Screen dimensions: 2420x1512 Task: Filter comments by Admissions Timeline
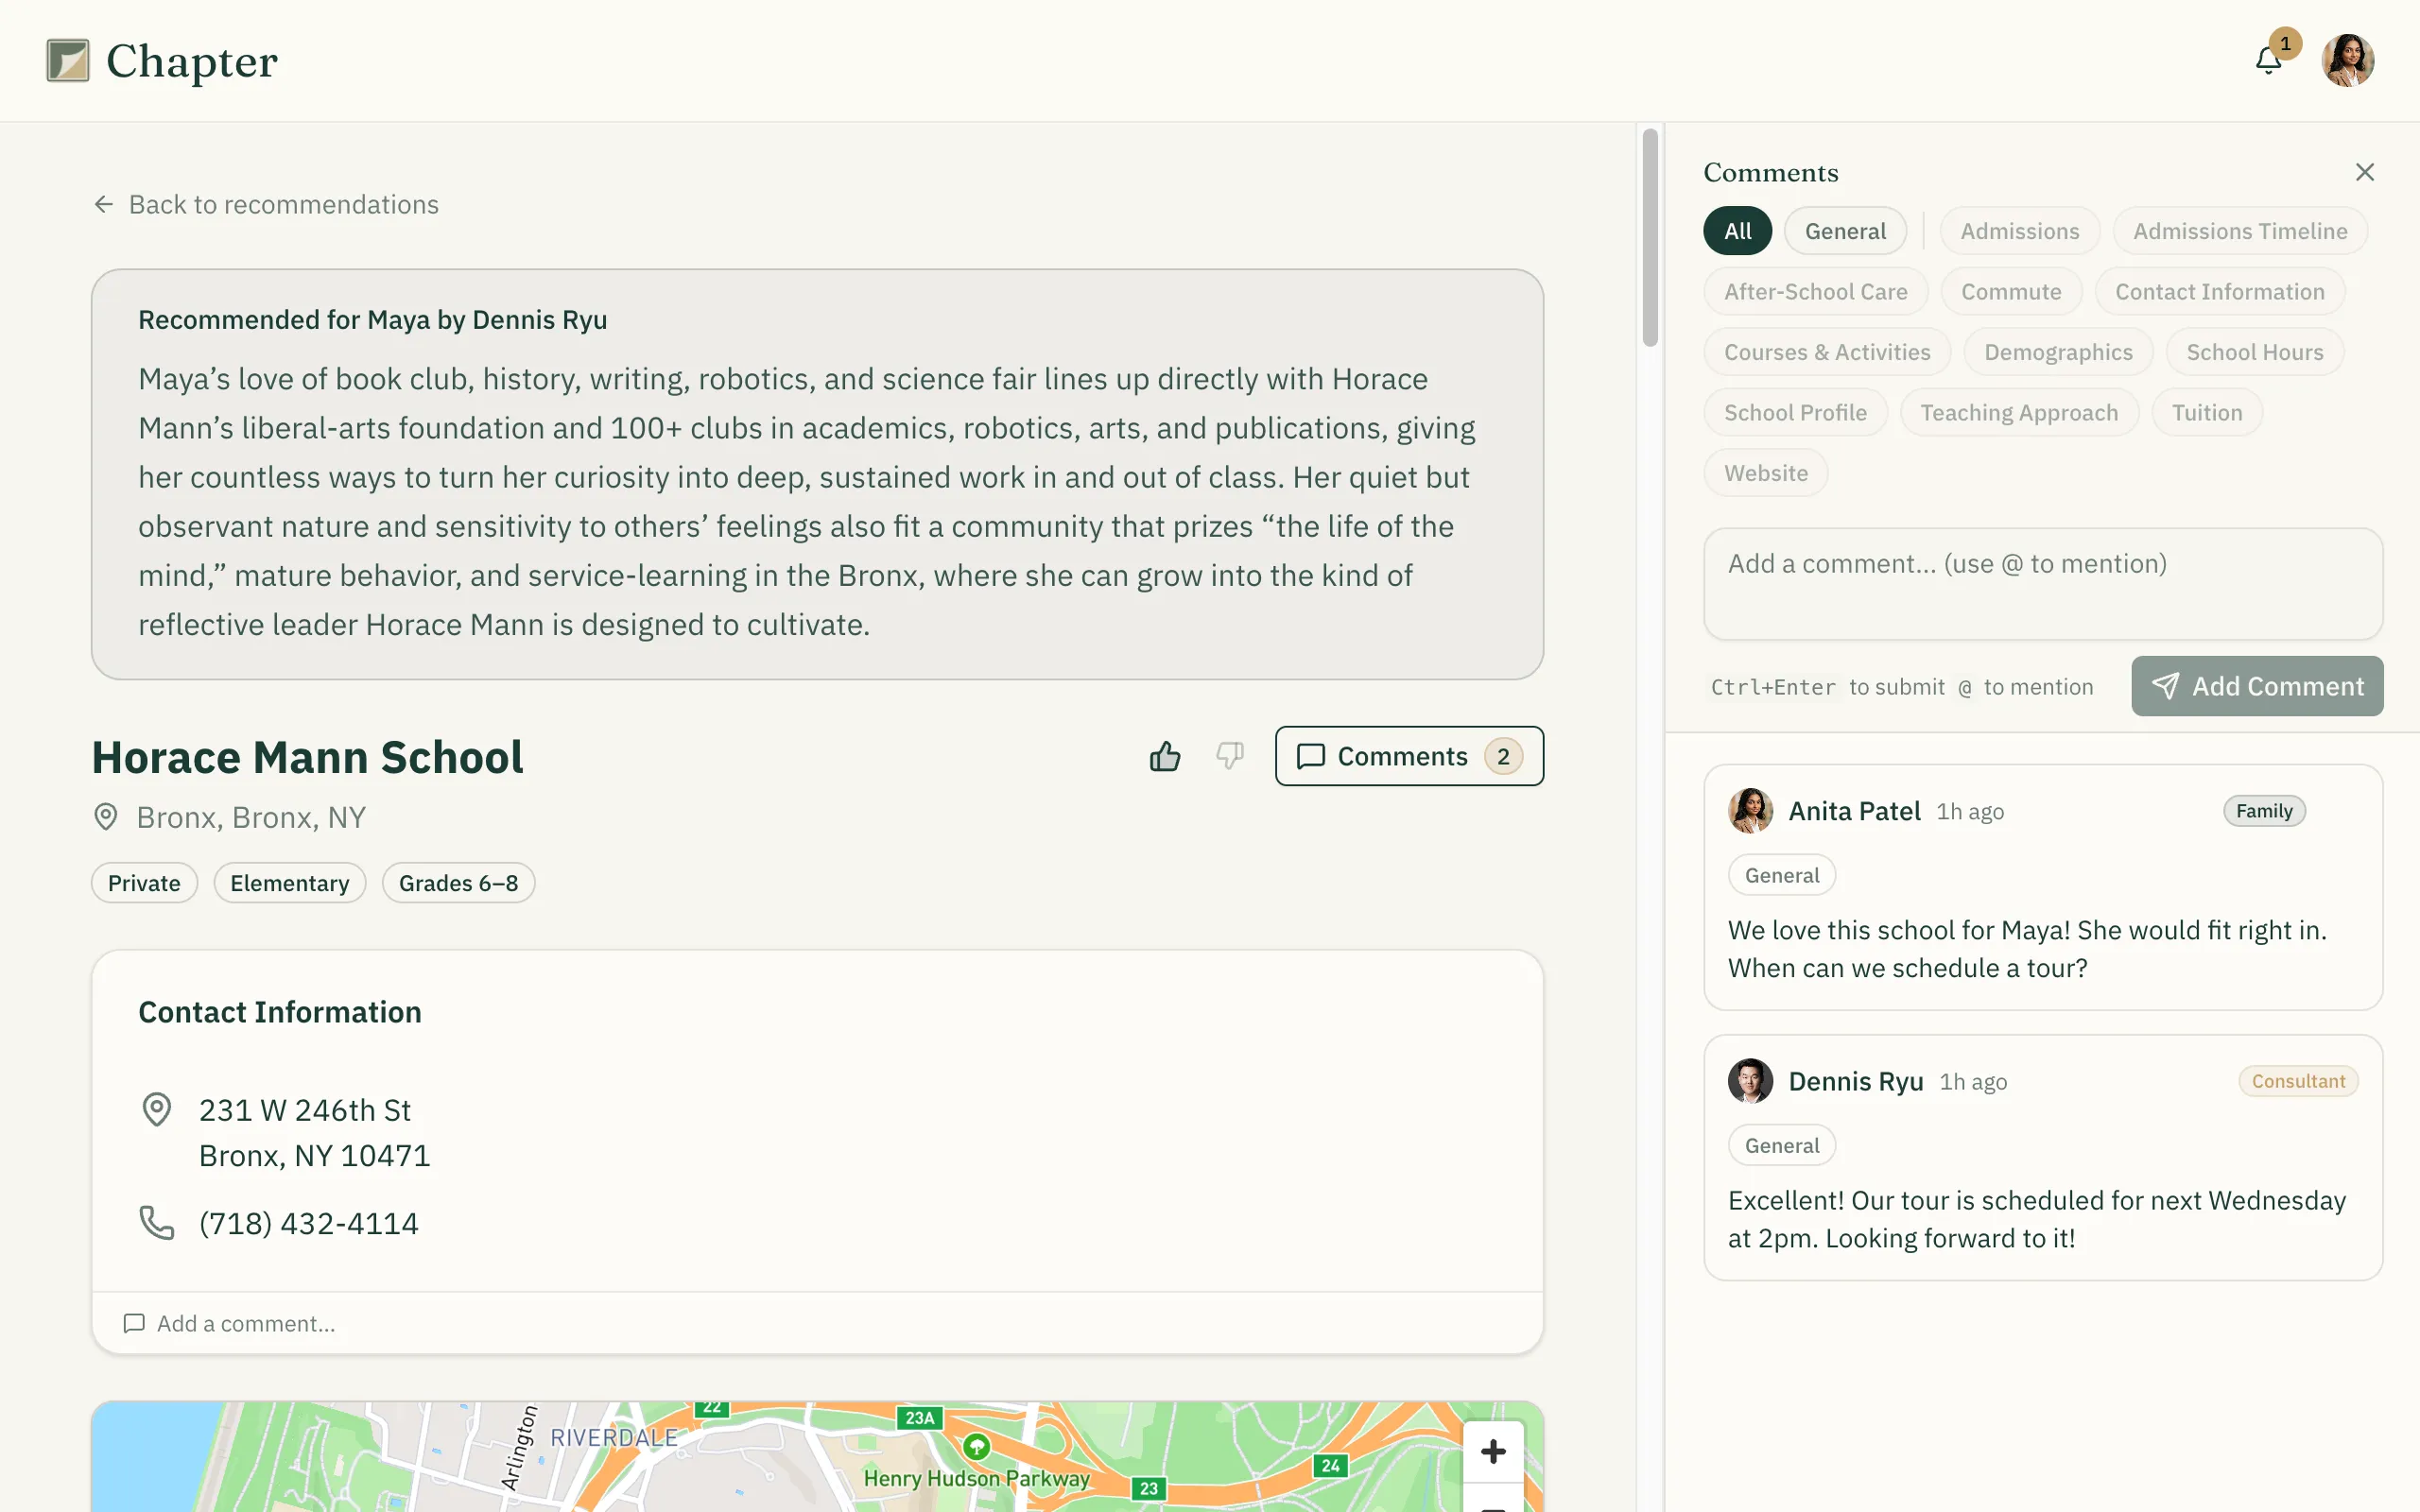click(x=2240, y=231)
